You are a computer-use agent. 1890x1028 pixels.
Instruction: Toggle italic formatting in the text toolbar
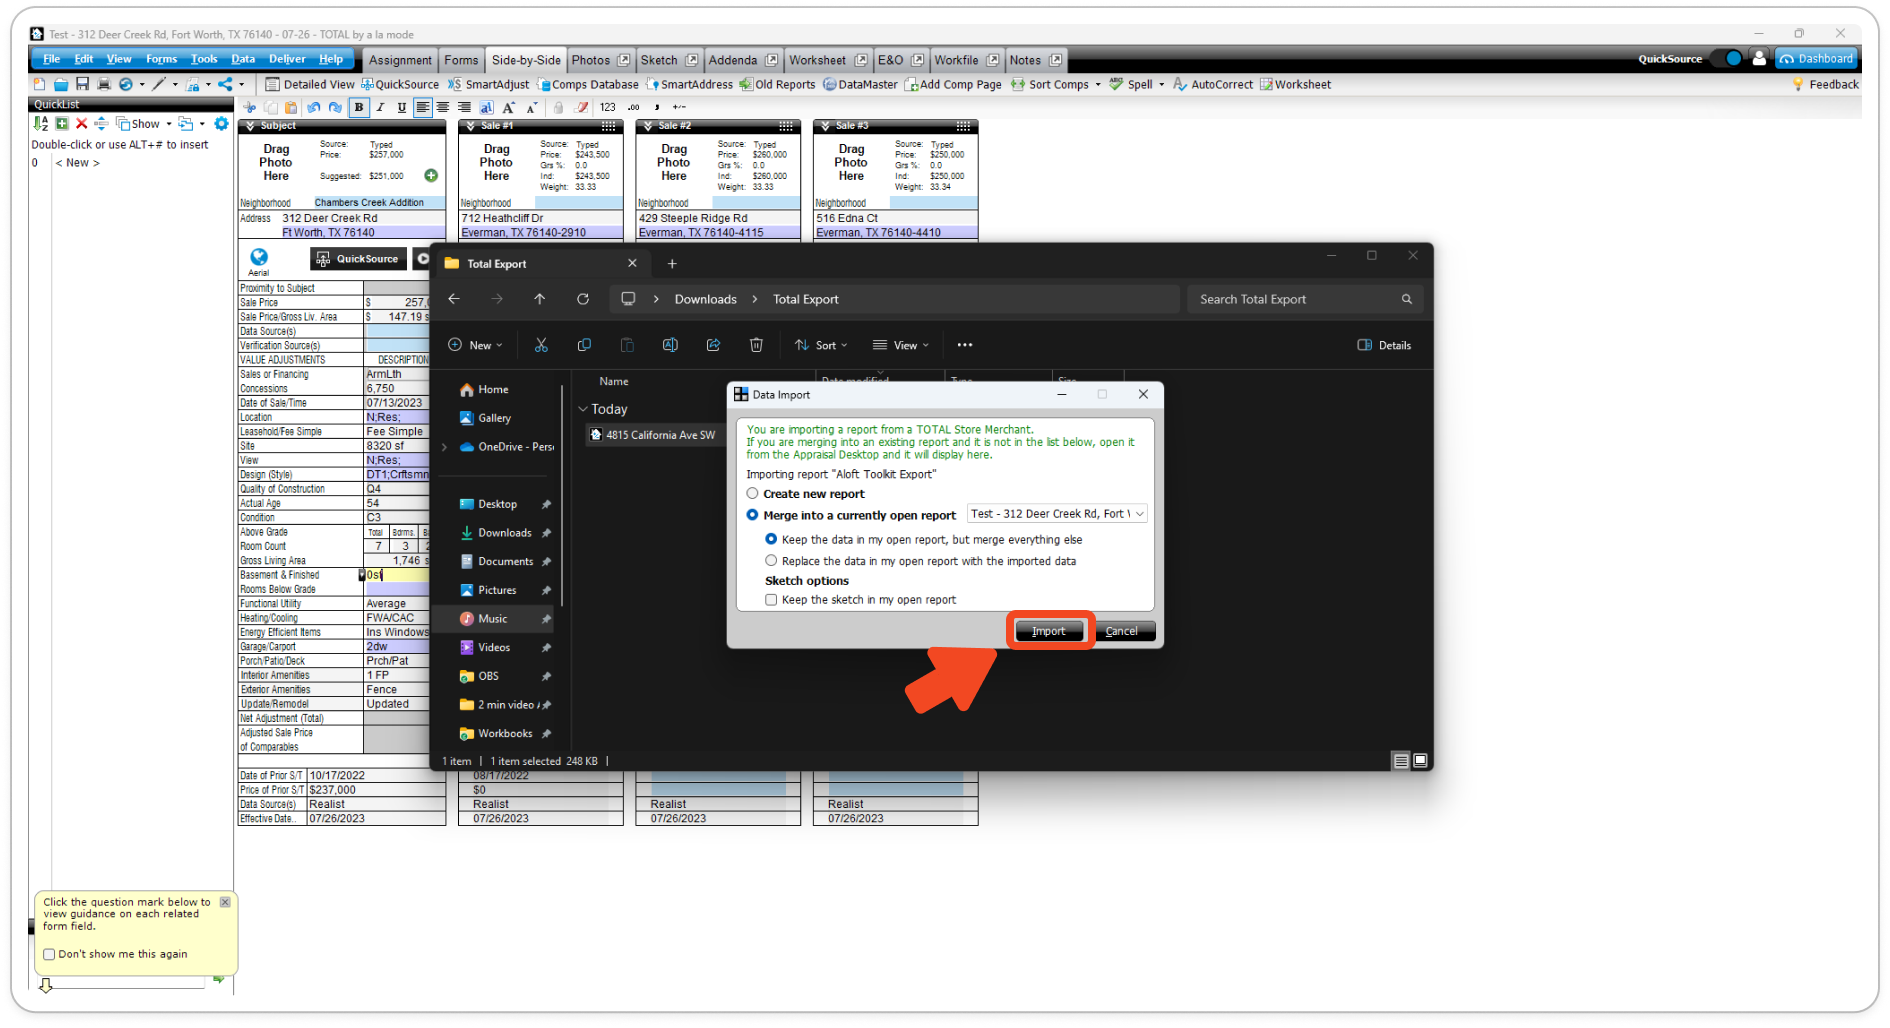point(381,107)
